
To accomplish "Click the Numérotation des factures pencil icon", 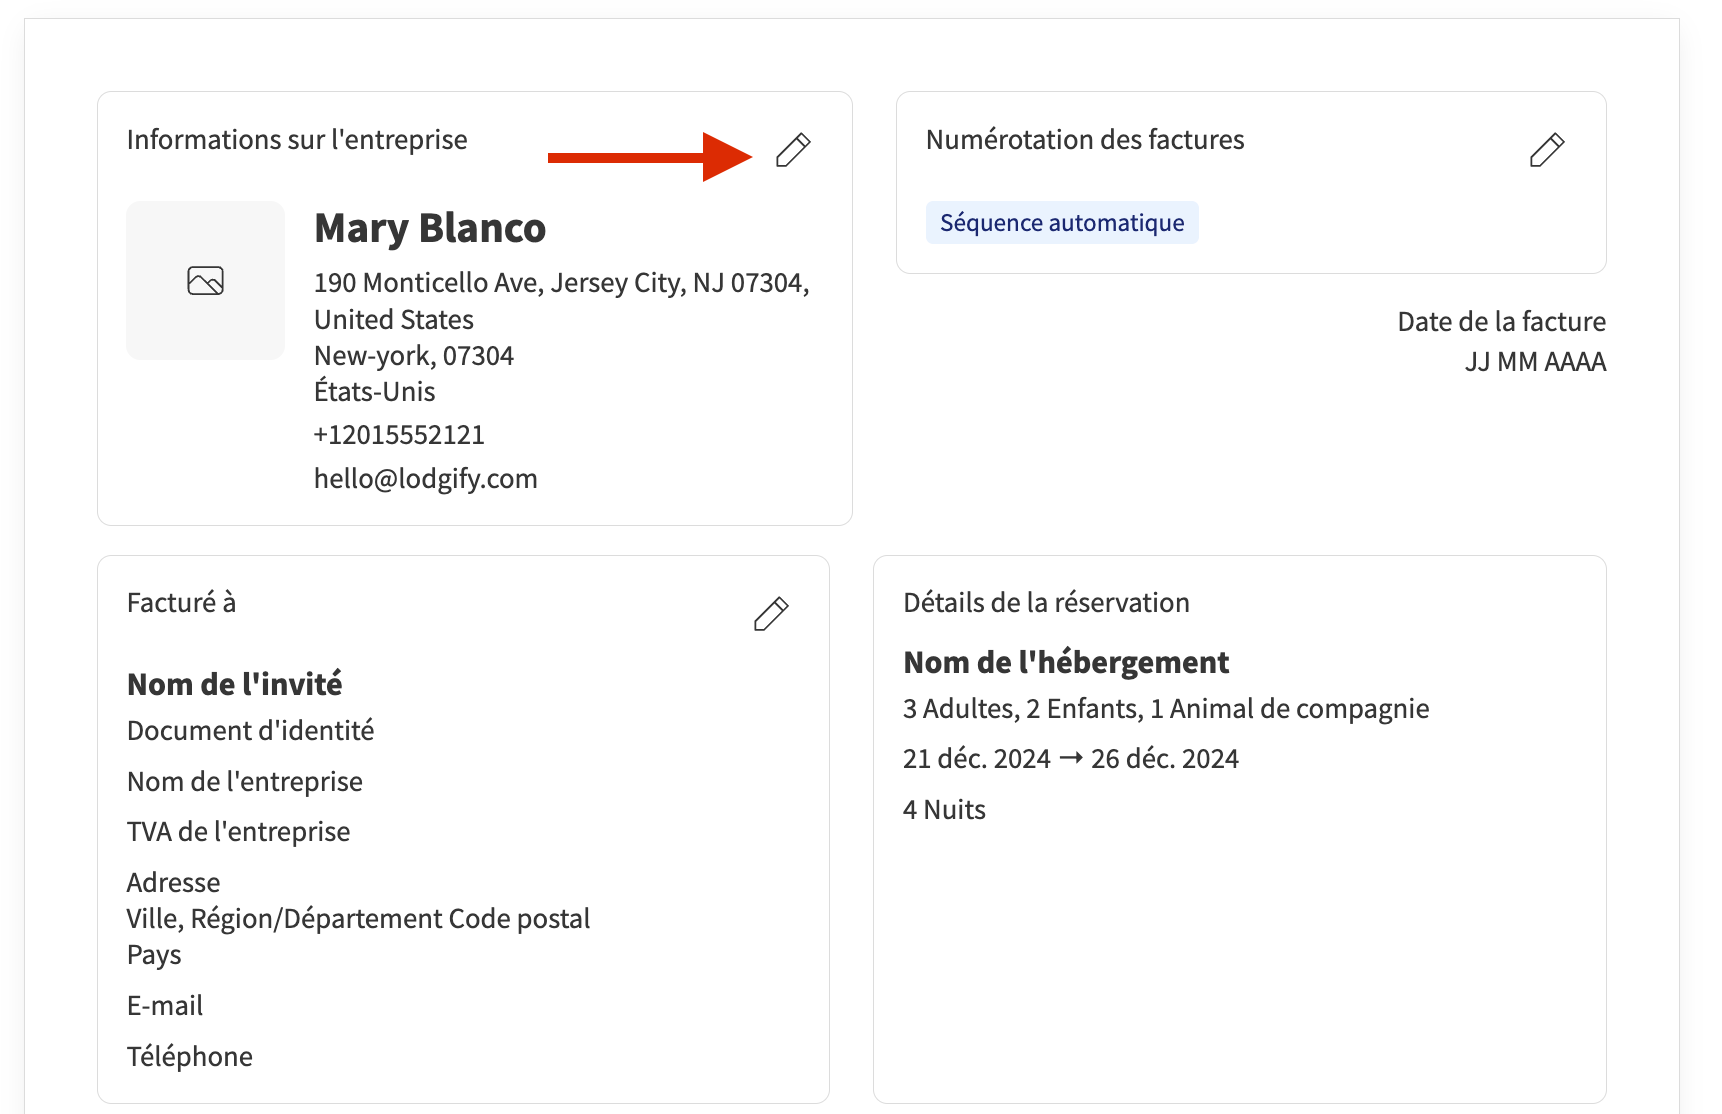I will click(1546, 150).
